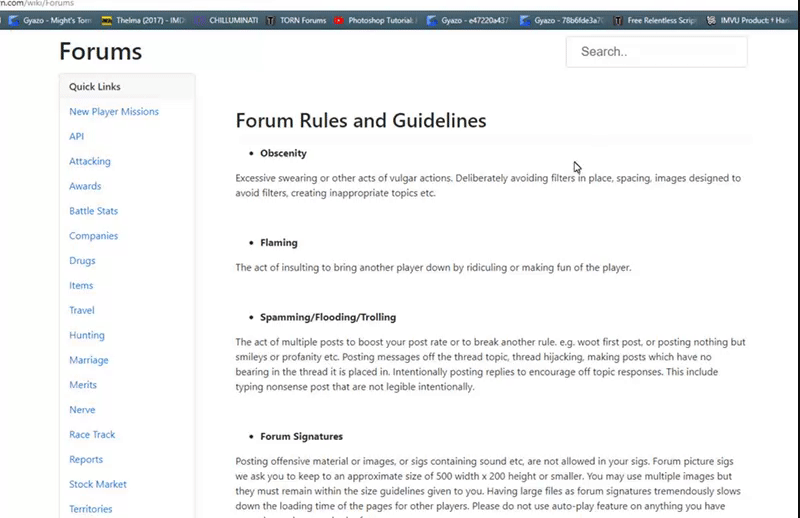Open the Gyazo - 78b6fde3a7 bookmark
Image resolution: width=800 pixels, height=518 pixels.
click(561, 20)
